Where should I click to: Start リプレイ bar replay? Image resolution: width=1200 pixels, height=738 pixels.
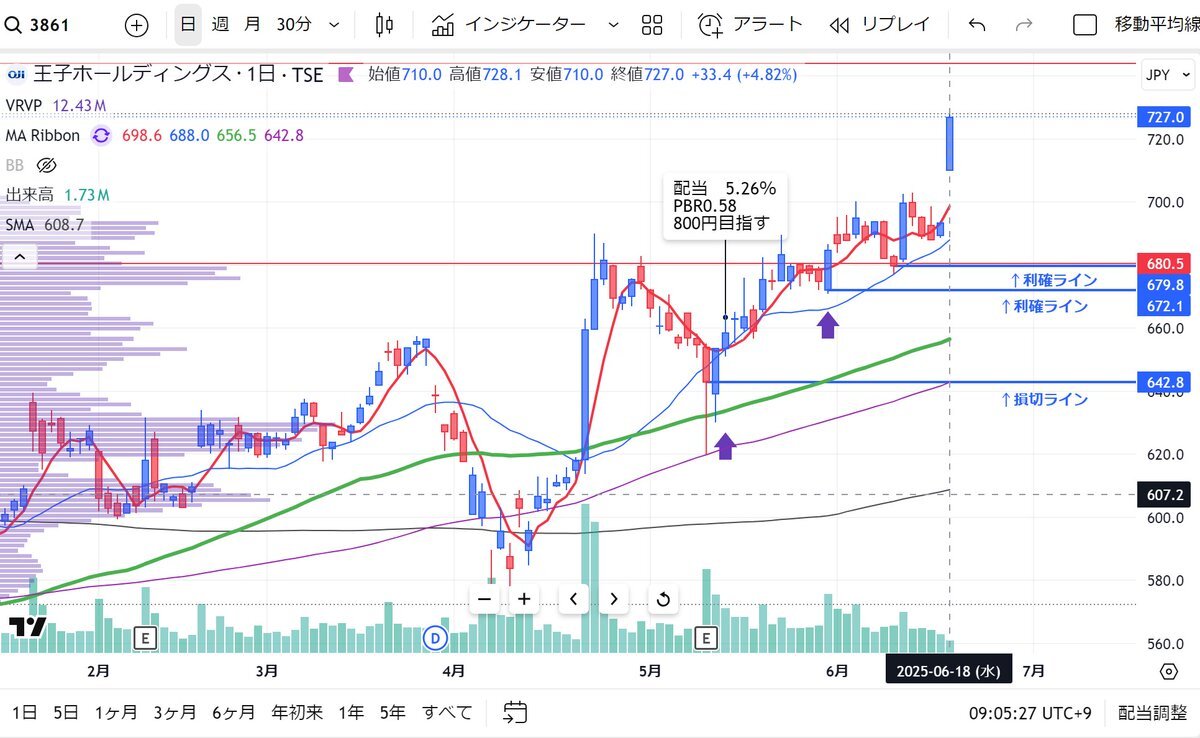tap(880, 24)
